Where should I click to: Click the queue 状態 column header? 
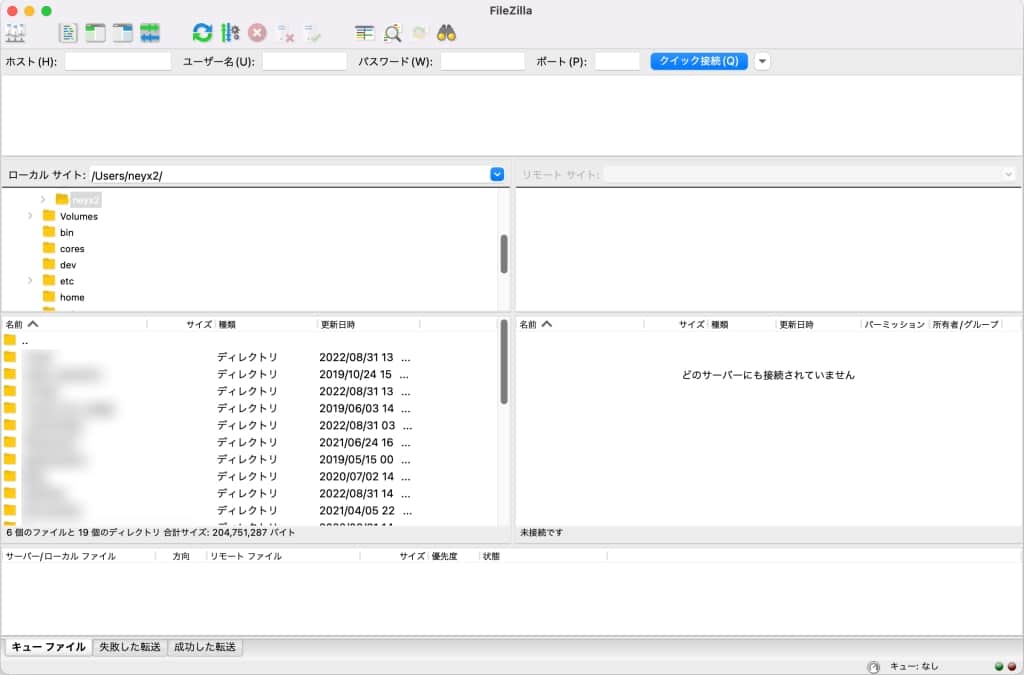click(543, 556)
